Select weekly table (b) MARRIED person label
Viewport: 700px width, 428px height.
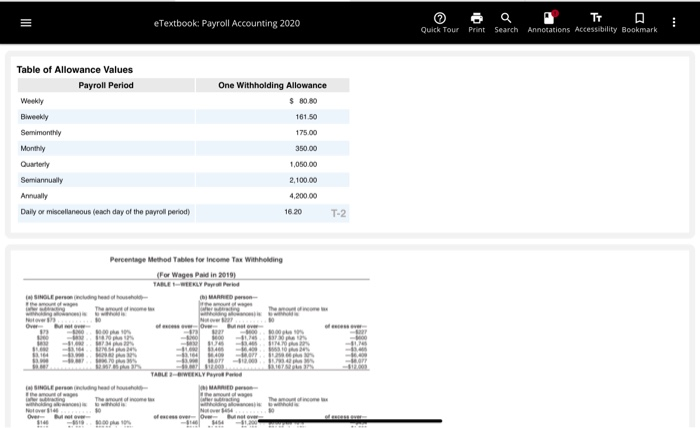tap(229, 297)
